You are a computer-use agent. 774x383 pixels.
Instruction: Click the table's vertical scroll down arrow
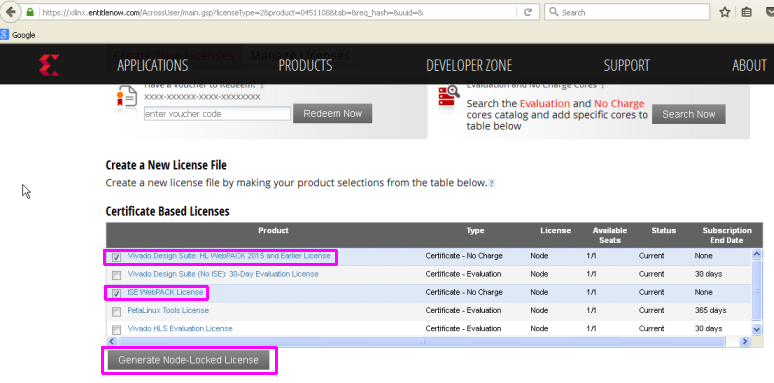point(756,329)
